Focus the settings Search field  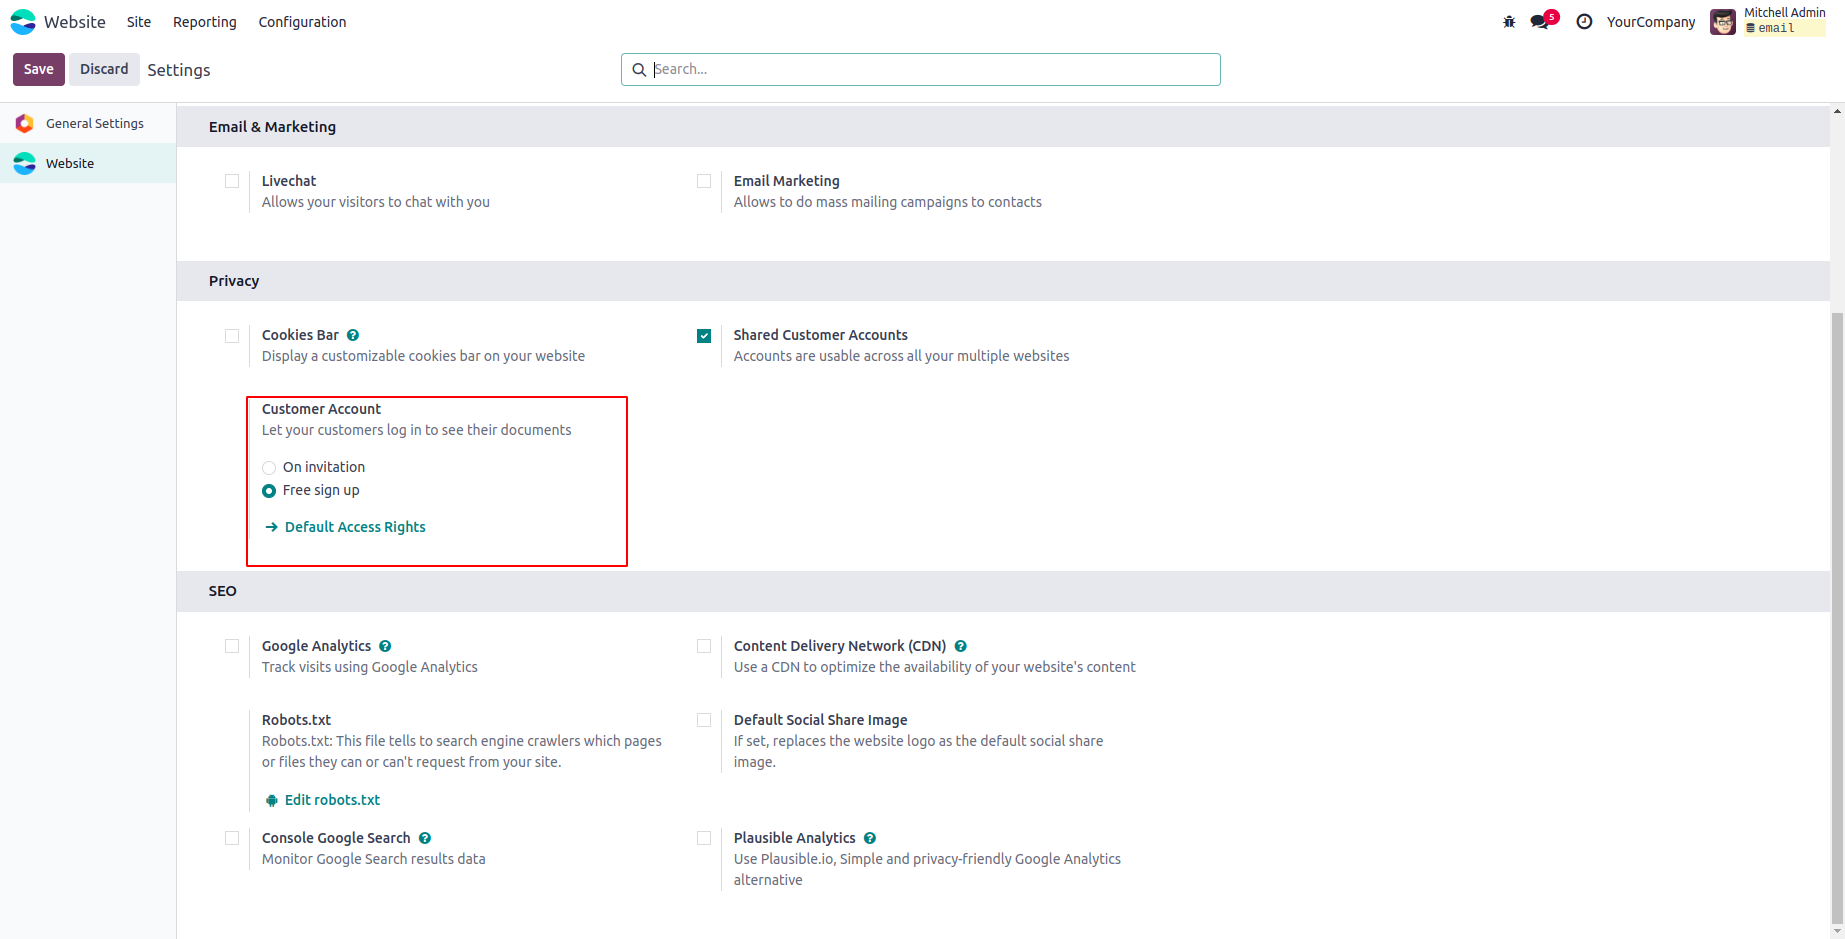(930, 69)
